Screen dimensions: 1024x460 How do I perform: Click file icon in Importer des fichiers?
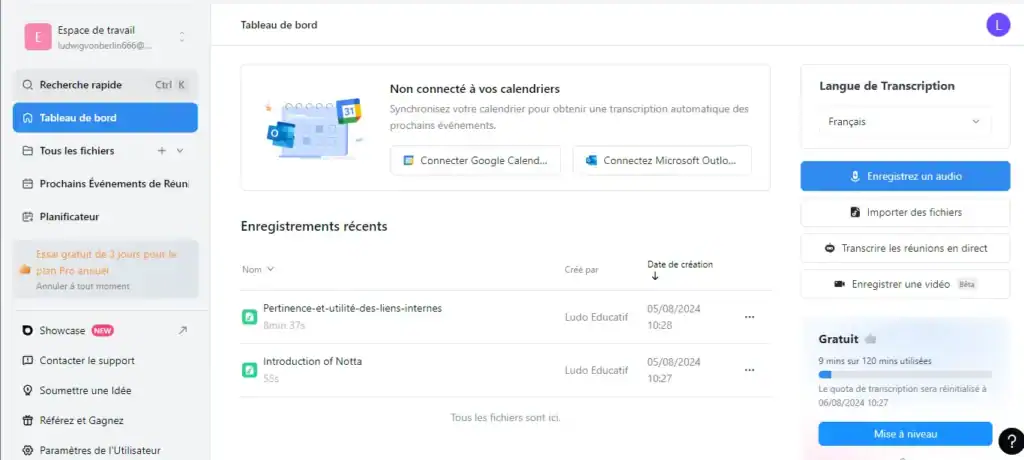tap(855, 212)
